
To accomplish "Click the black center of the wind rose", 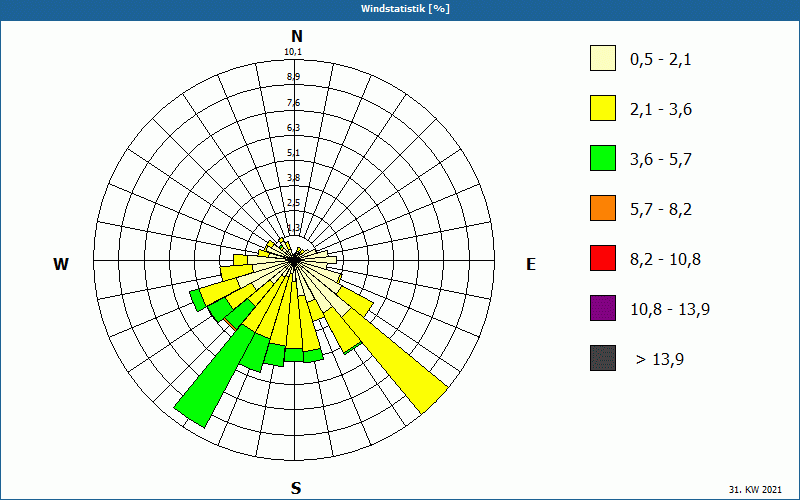I will [x=294, y=261].
